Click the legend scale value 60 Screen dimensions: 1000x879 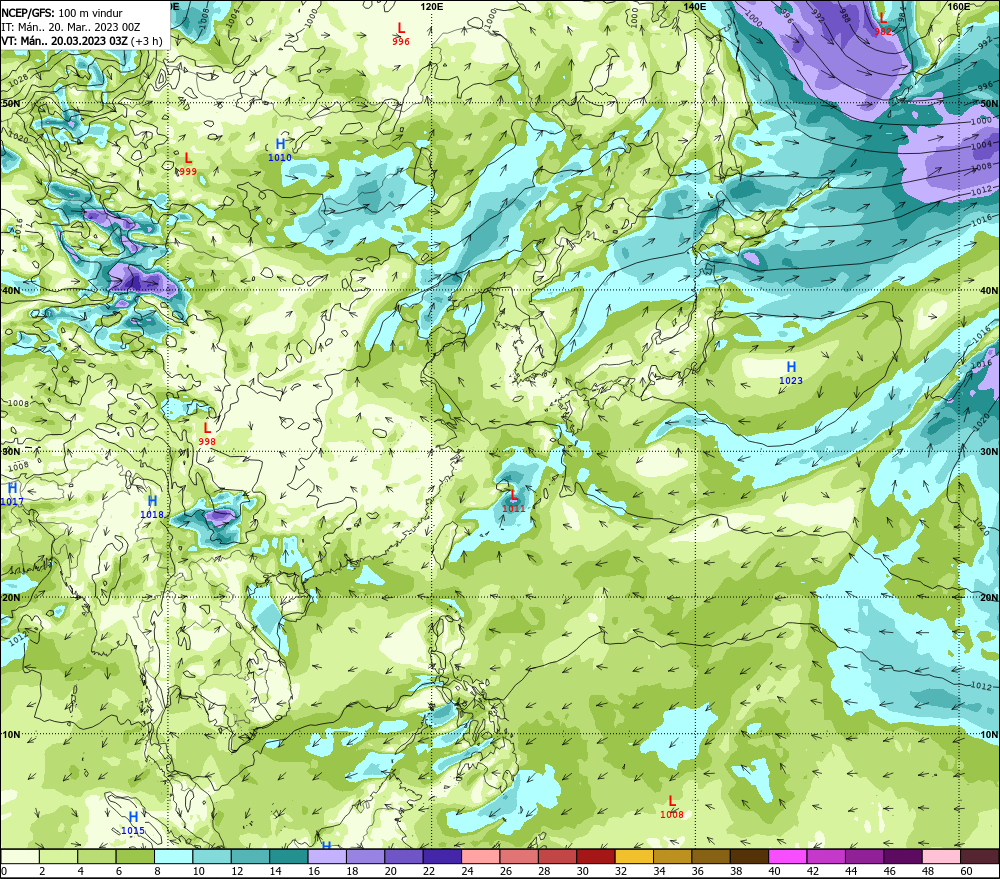(x=966, y=871)
